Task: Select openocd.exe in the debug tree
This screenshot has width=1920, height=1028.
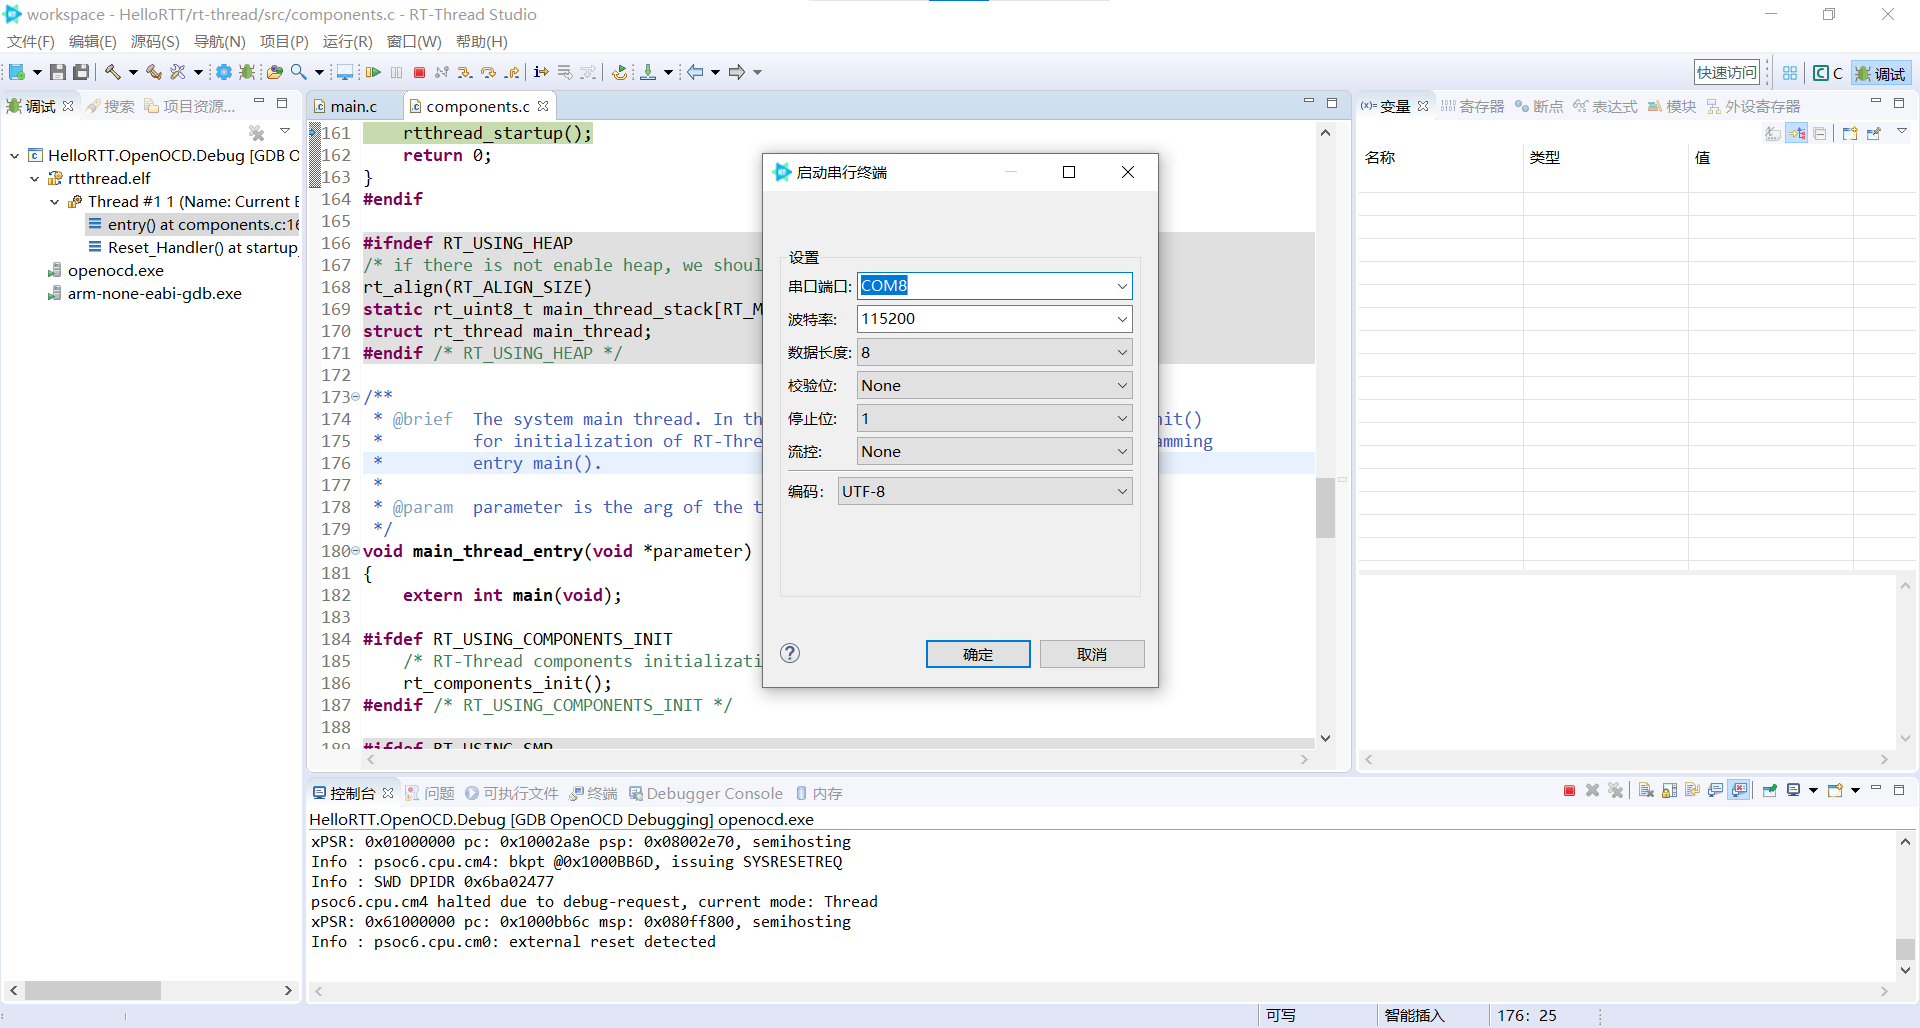Action: 106,271
